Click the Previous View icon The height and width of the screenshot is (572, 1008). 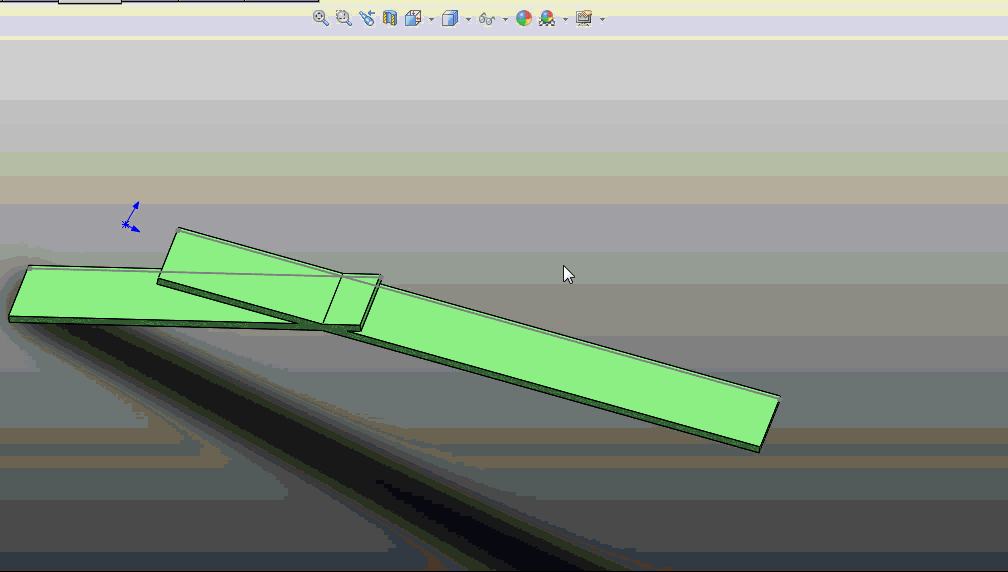pyautogui.click(x=366, y=18)
